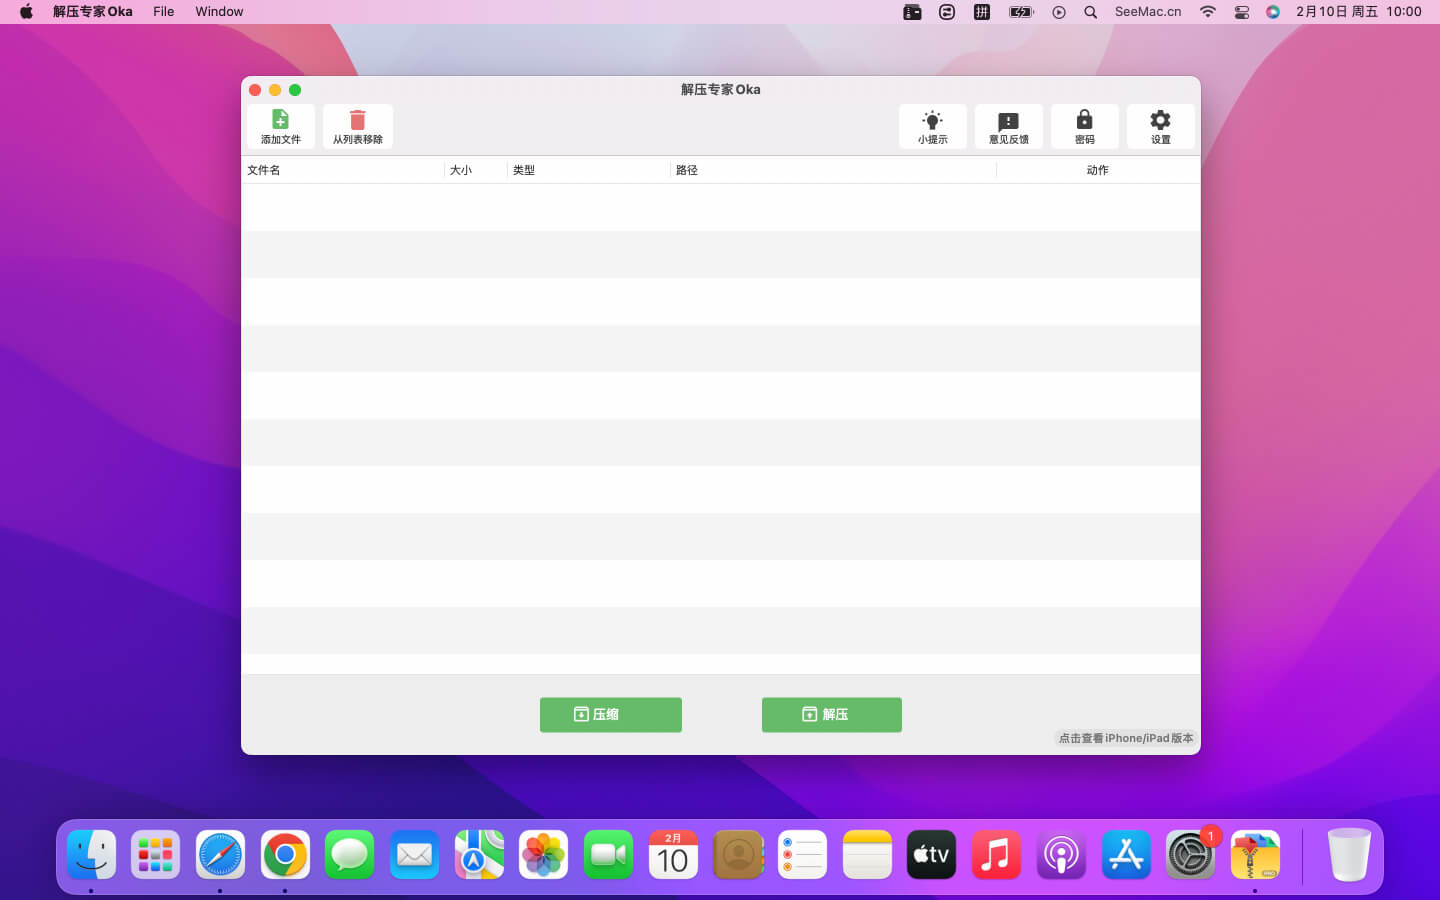This screenshot has height=900, width=1440.
Task: Sort by the Path (路径) column header
Action: [x=687, y=170]
